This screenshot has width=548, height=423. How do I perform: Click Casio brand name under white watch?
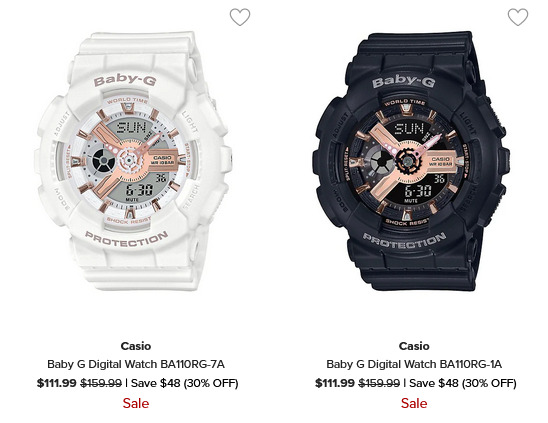click(x=136, y=346)
